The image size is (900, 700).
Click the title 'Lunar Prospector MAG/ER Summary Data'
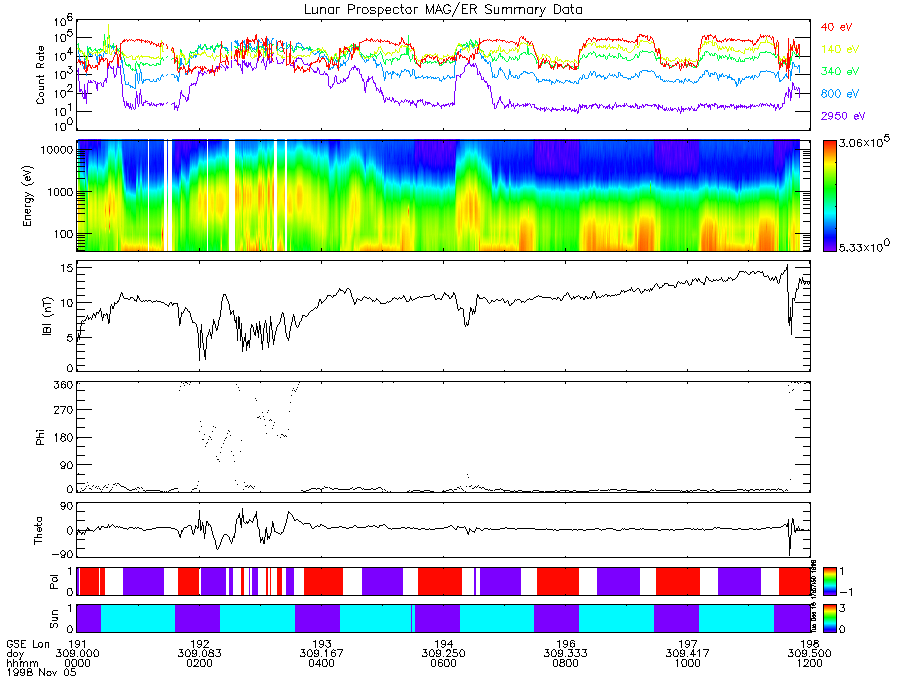pos(443,10)
